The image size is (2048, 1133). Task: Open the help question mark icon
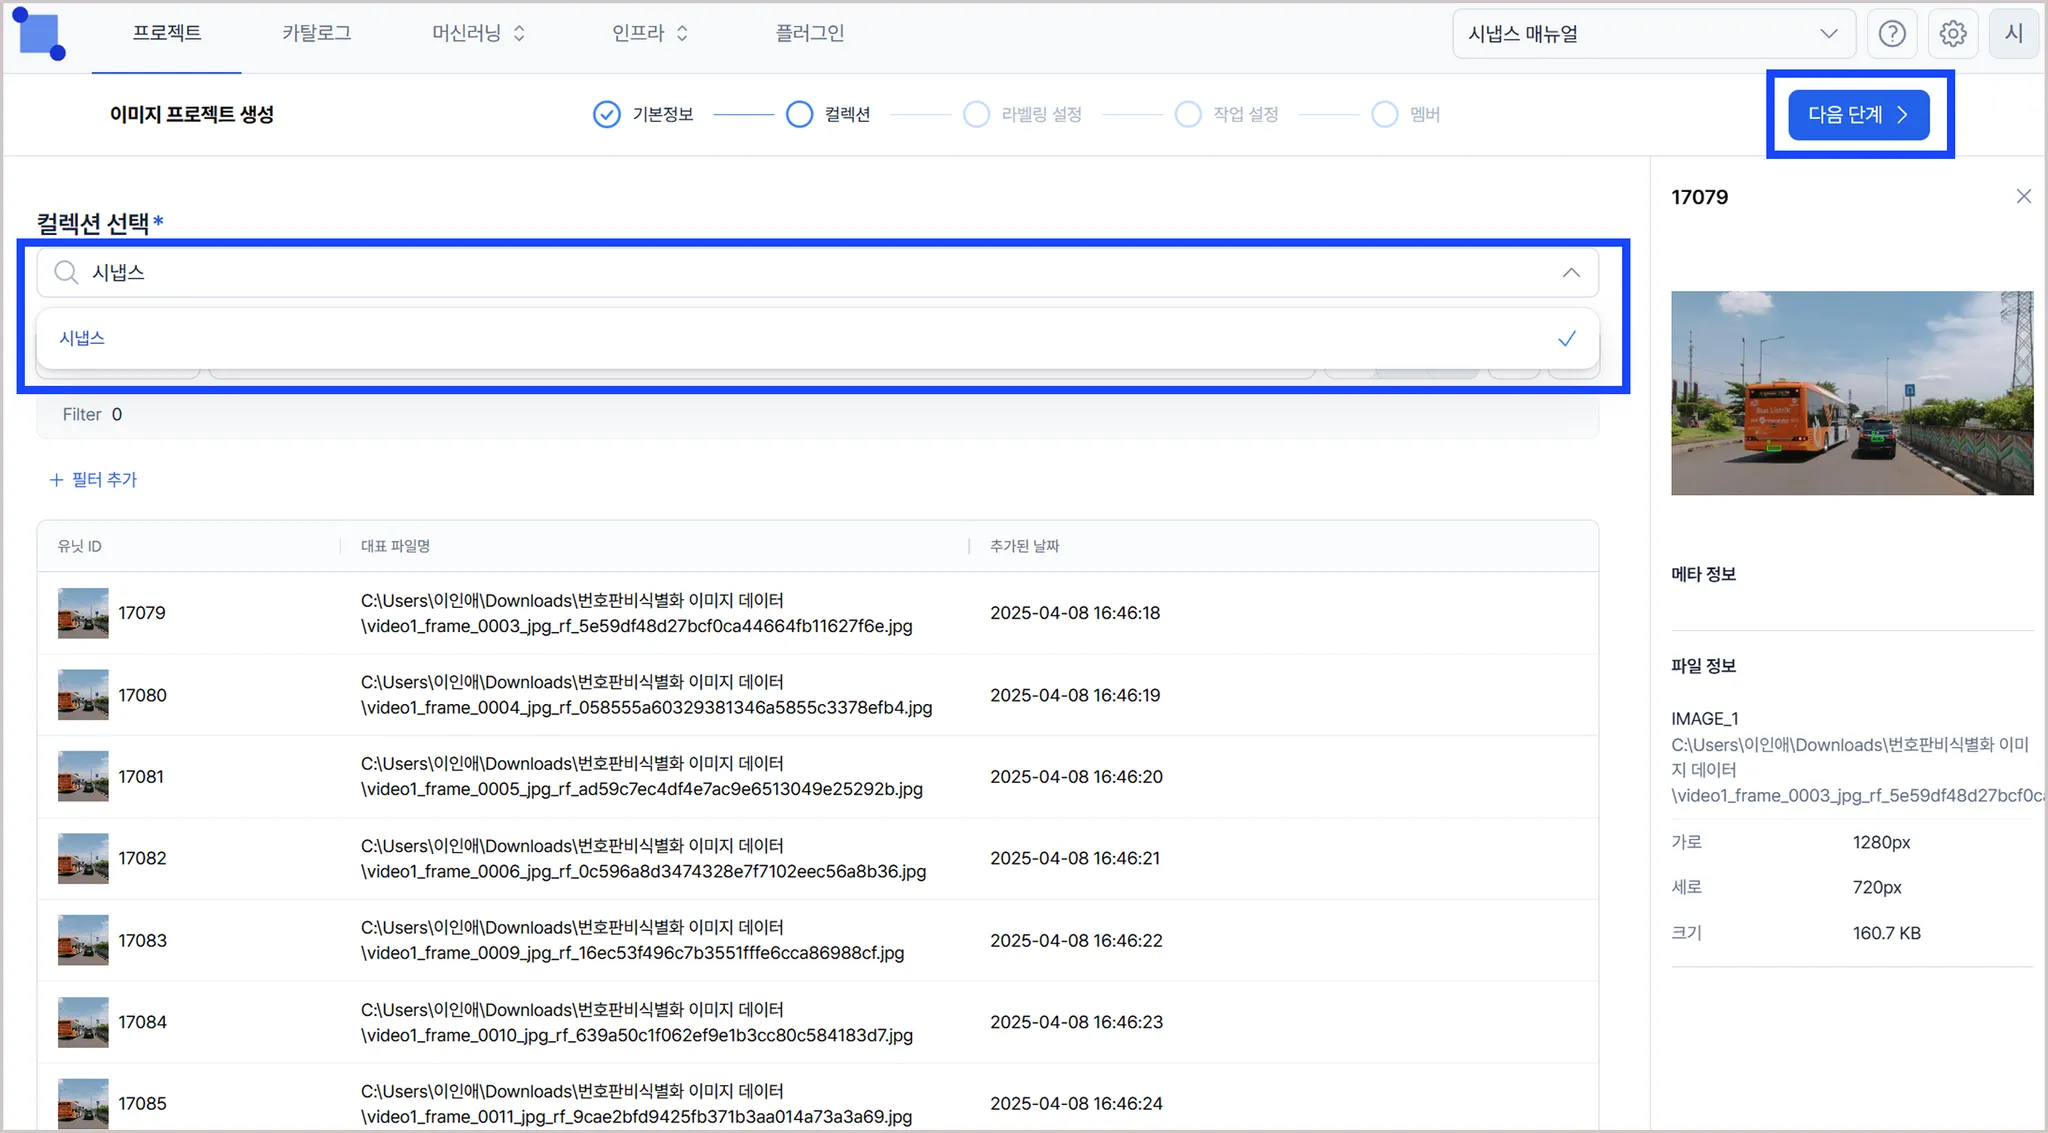point(1891,34)
